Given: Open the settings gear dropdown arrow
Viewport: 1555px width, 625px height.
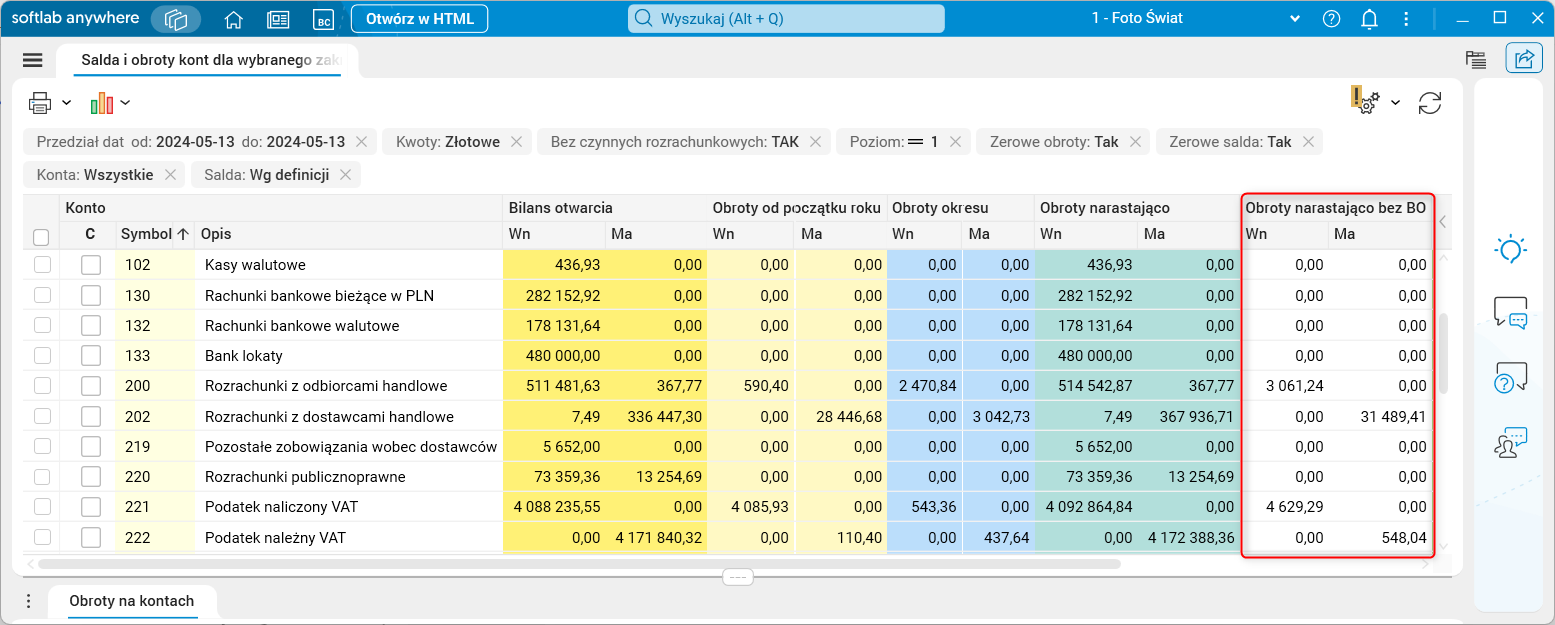Looking at the screenshot, I should coord(1395,103).
